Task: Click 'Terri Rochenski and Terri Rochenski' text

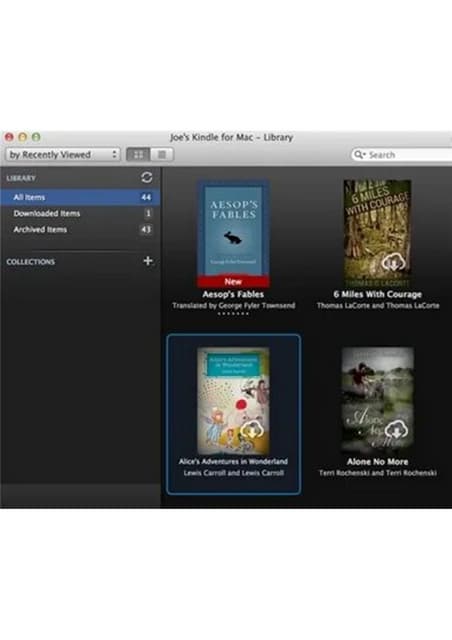Action: coord(378,473)
